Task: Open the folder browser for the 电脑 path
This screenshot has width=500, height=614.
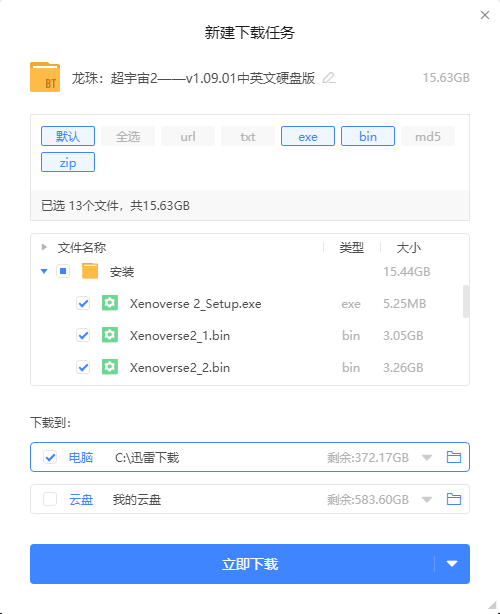Action: pos(453,457)
